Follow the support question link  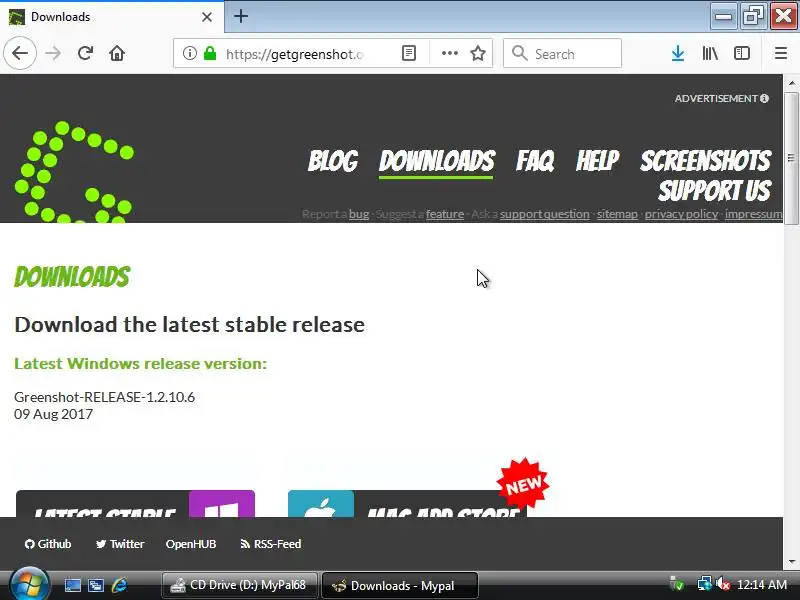pyautogui.click(x=544, y=214)
